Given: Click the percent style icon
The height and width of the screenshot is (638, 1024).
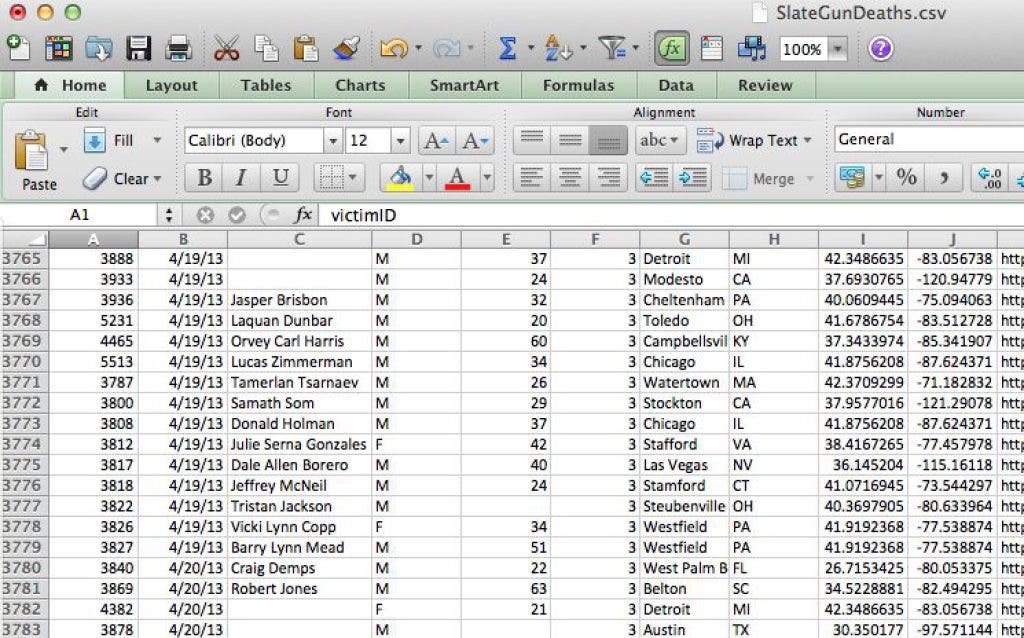Looking at the screenshot, I should point(906,178).
